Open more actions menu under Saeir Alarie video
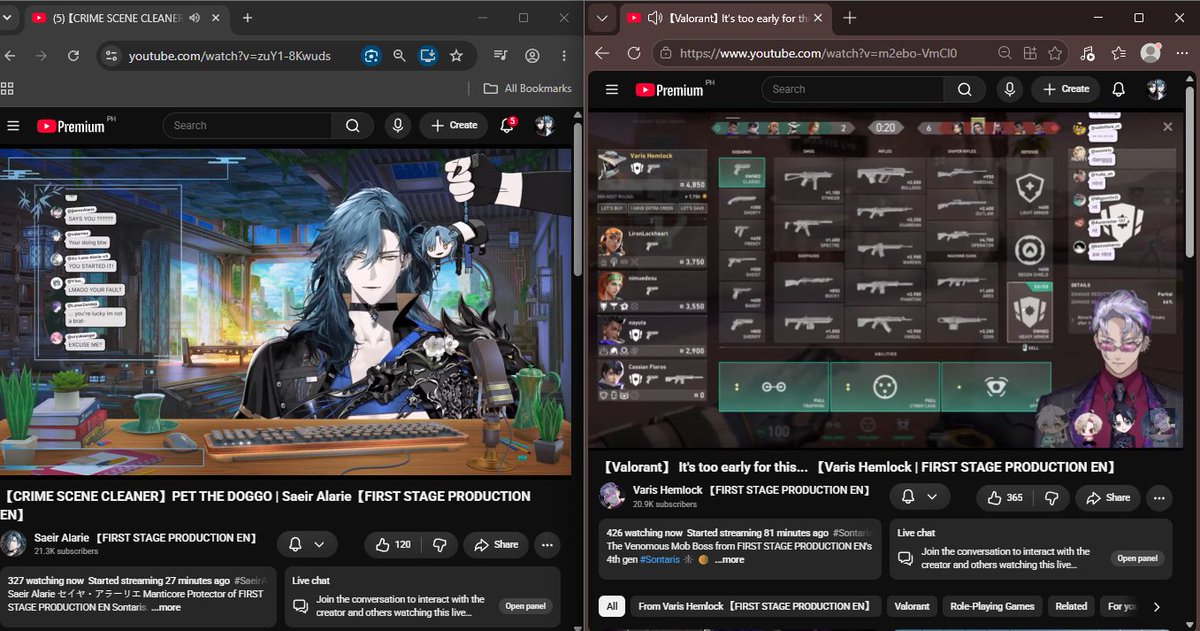Image resolution: width=1200 pixels, height=631 pixels. [548, 545]
